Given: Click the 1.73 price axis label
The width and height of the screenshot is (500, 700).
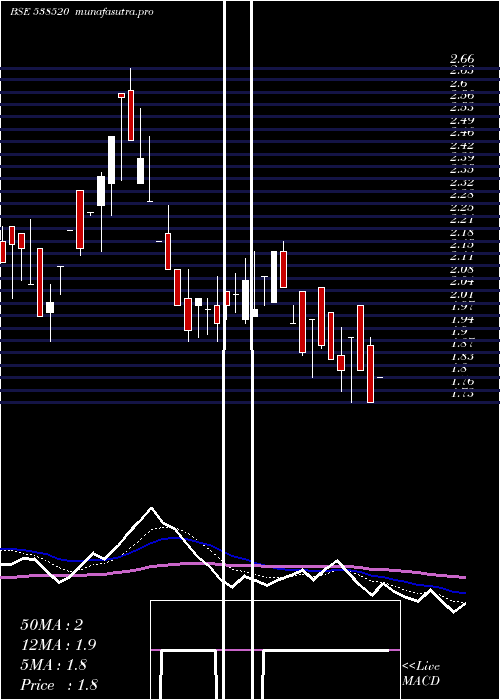Looking at the screenshot, I should click(462, 394).
